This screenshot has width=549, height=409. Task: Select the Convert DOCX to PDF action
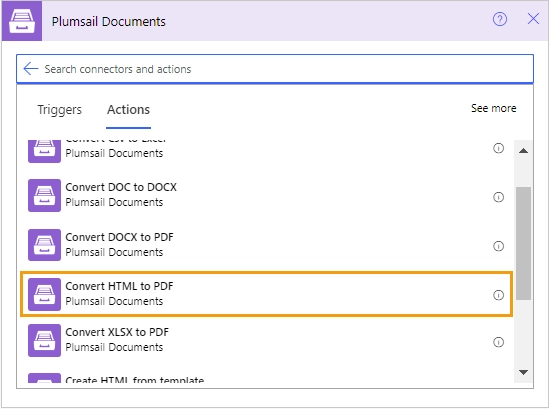[x=267, y=245]
